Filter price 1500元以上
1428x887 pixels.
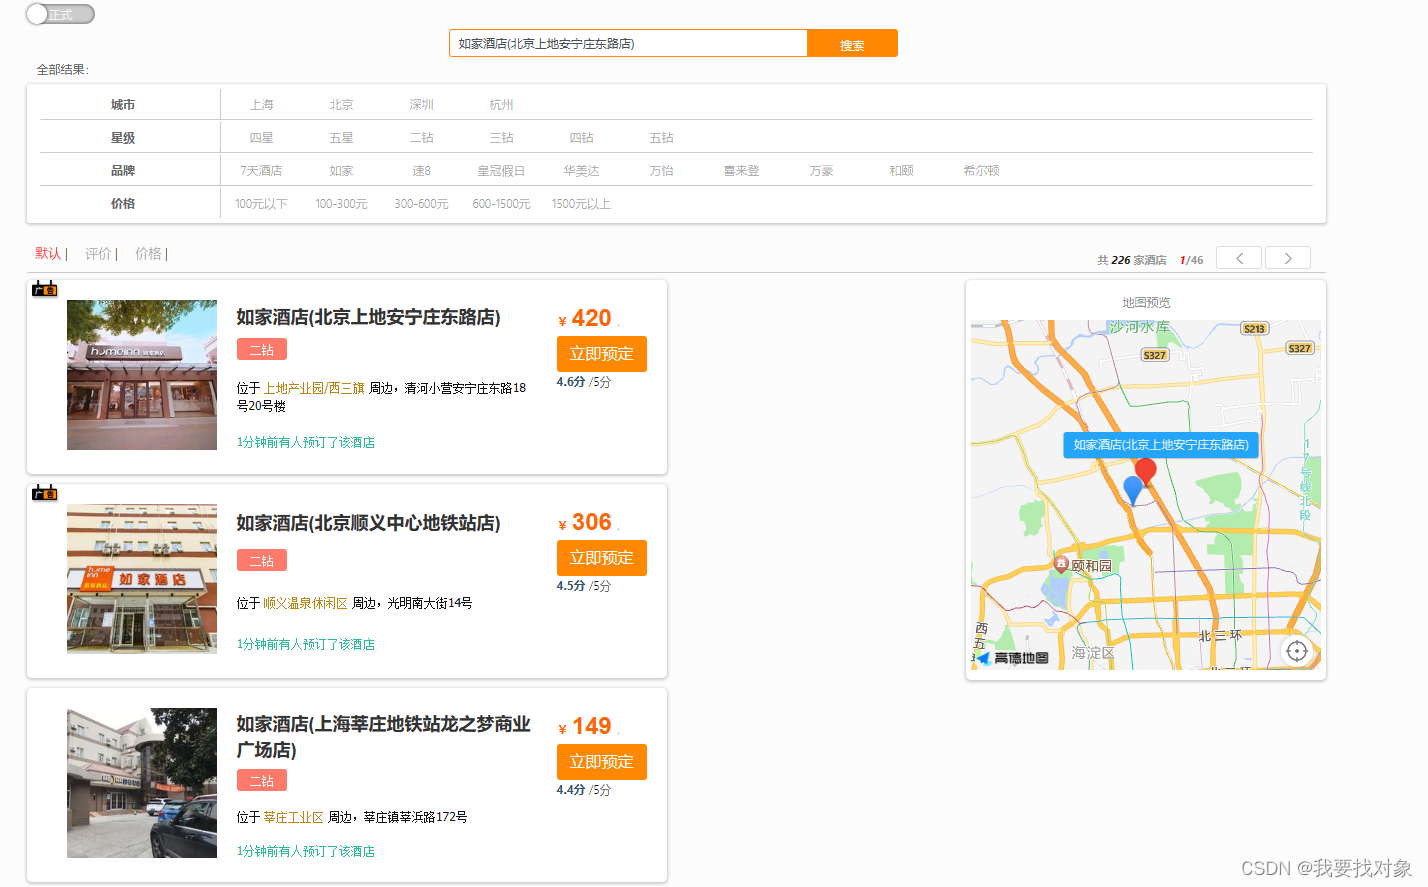point(582,204)
